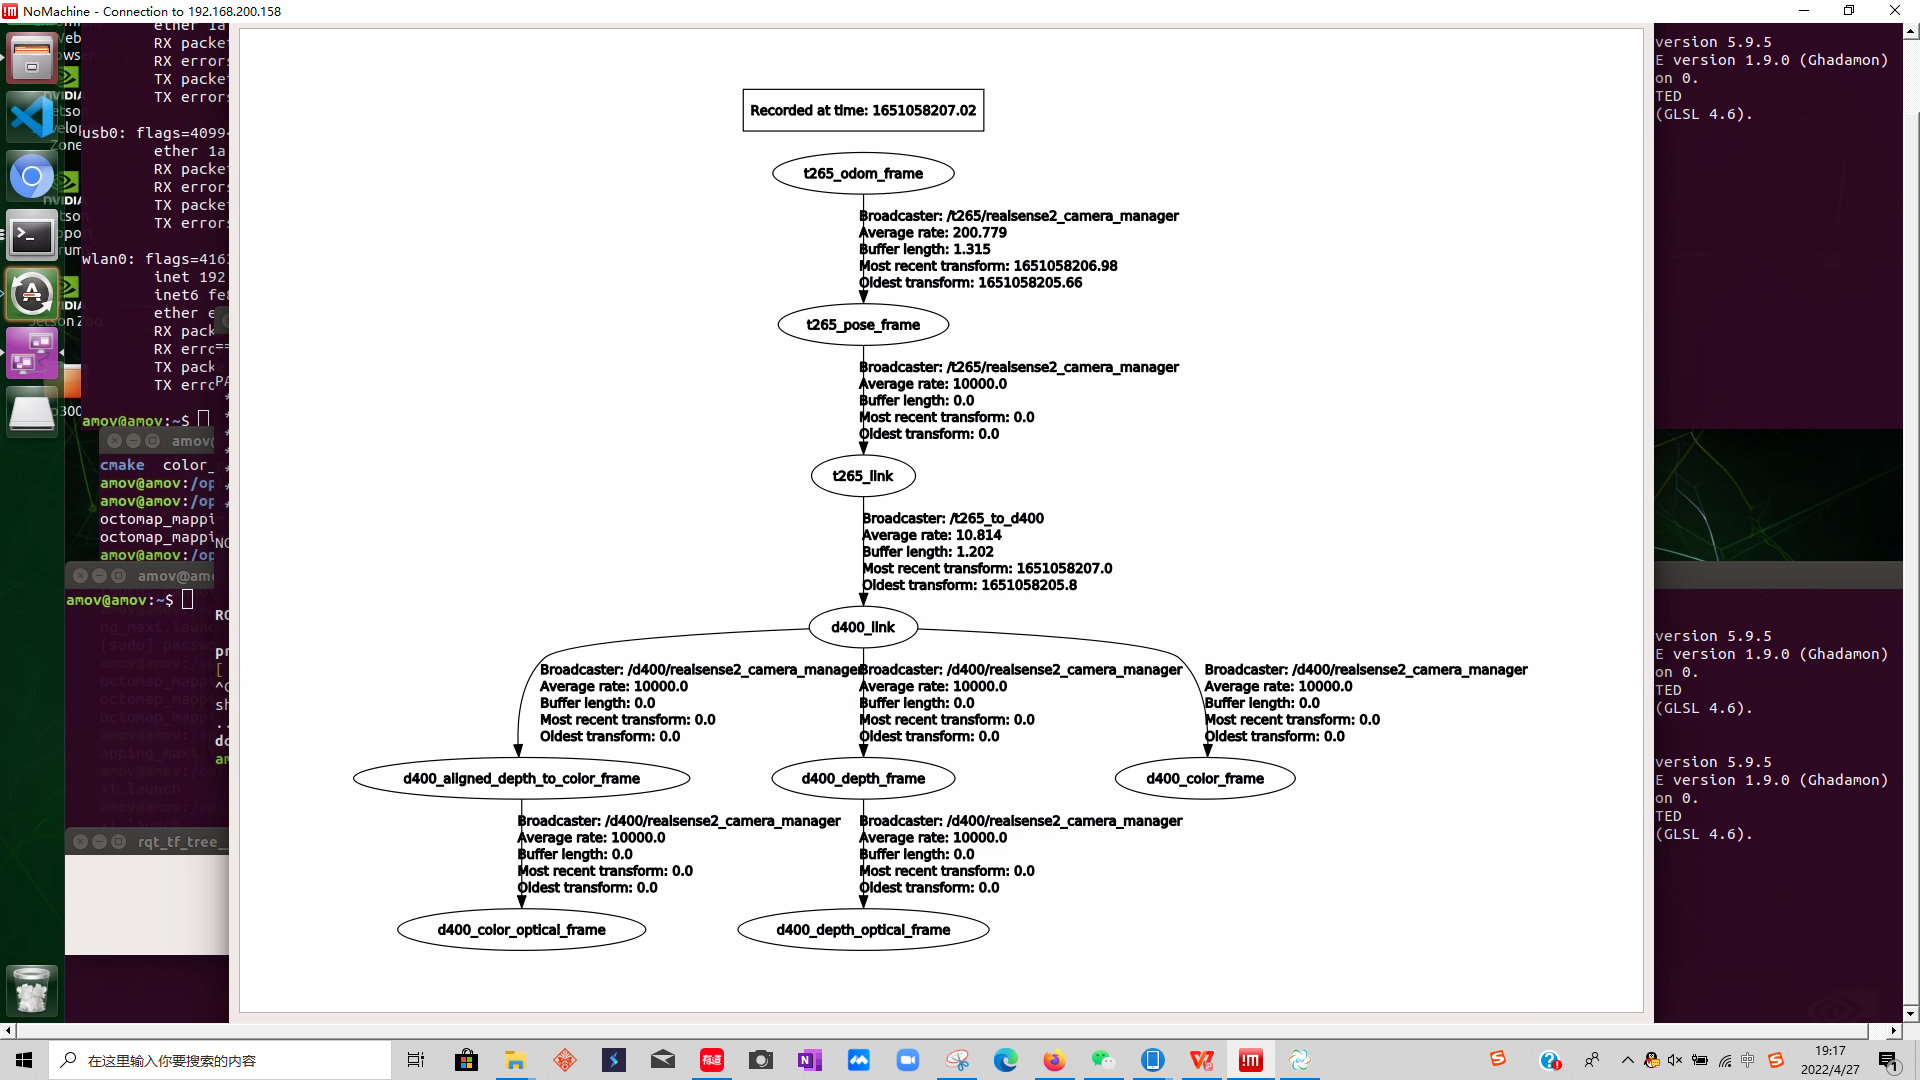Click 'Average rate: 10.814' text
Image resolution: width=1920 pixels, height=1080 pixels.
pos(931,535)
